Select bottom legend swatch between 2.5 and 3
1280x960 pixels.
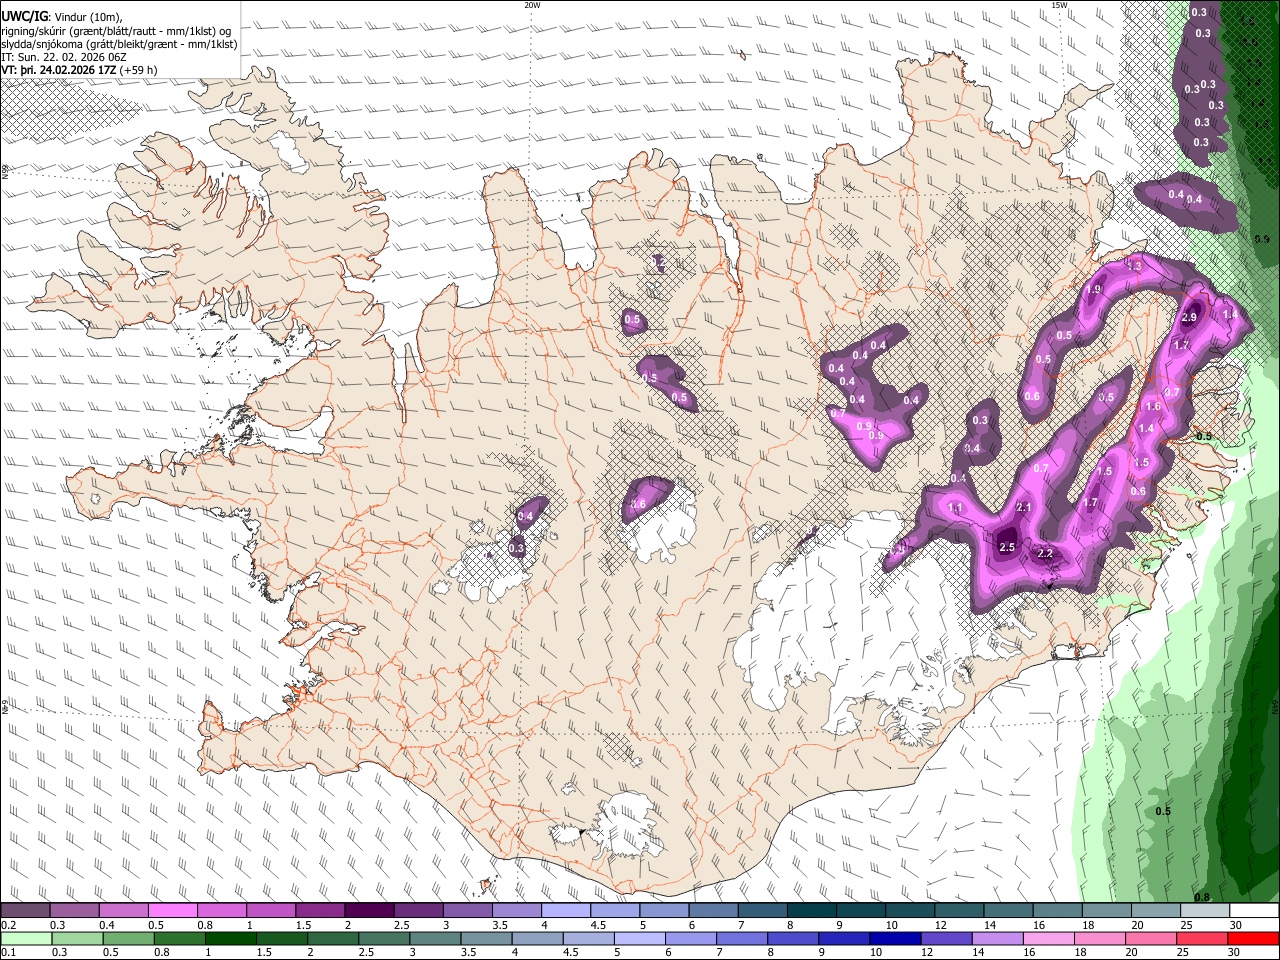[x=384, y=939]
